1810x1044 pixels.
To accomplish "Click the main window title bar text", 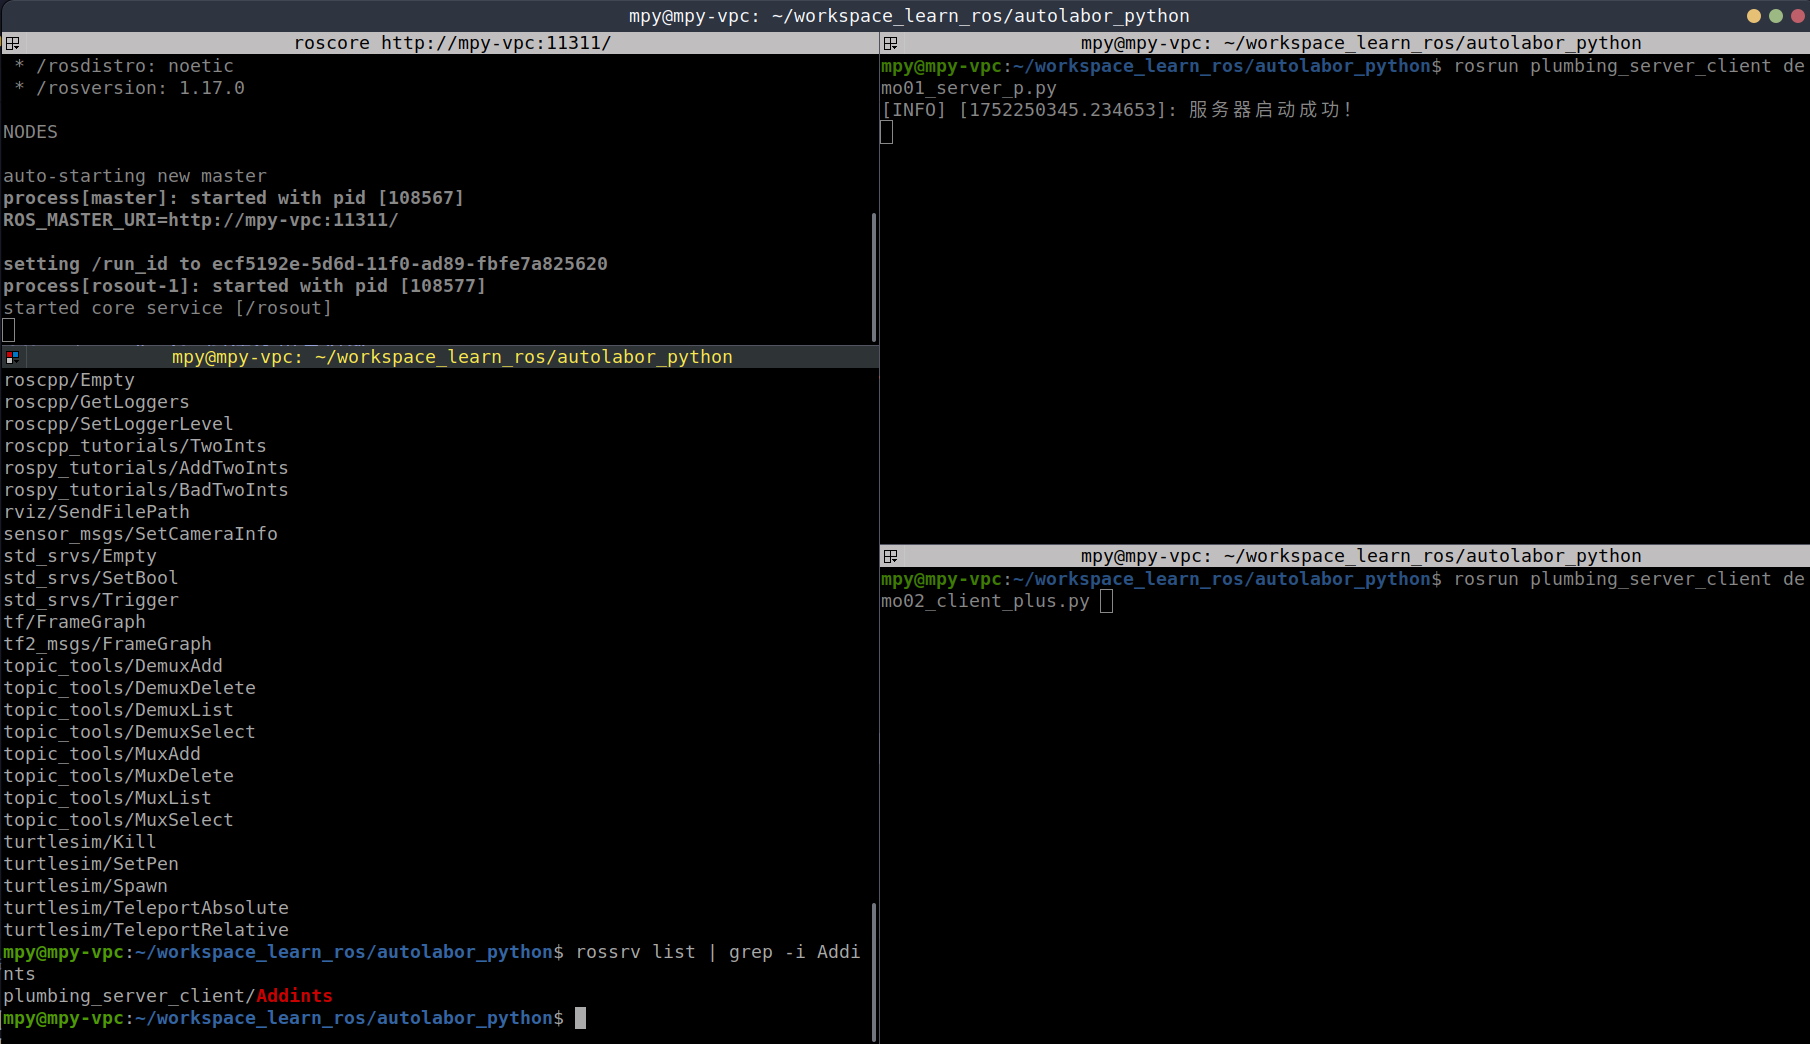I will click(x=908, y=16).
